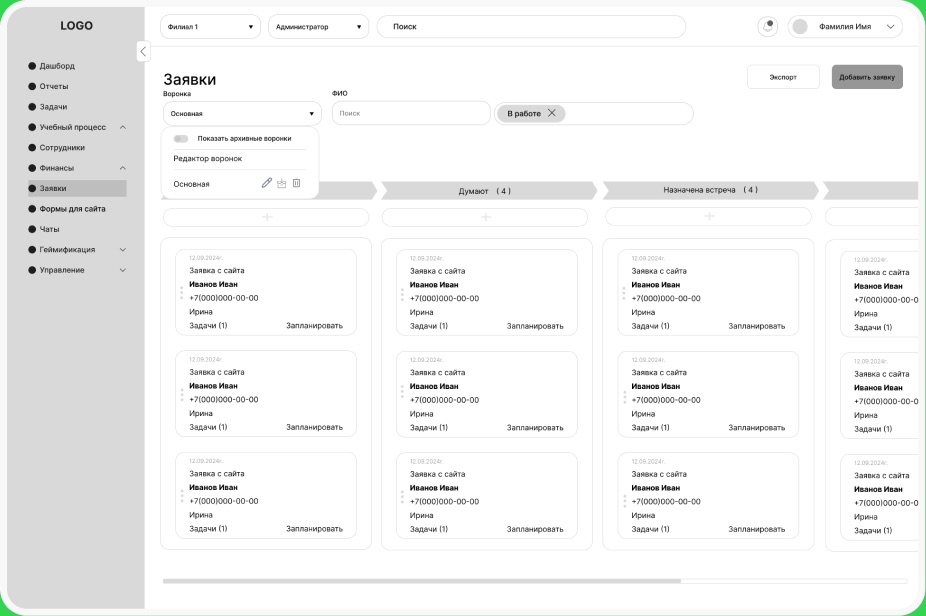
Task: Open the Администратор role dropdown
Action: point(318,27)
